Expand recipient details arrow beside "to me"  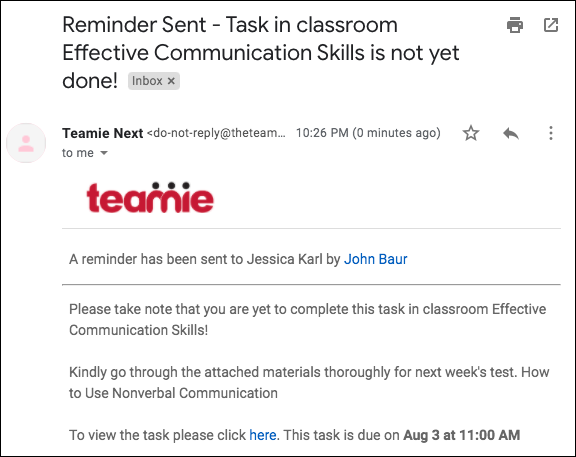(104, 153)
